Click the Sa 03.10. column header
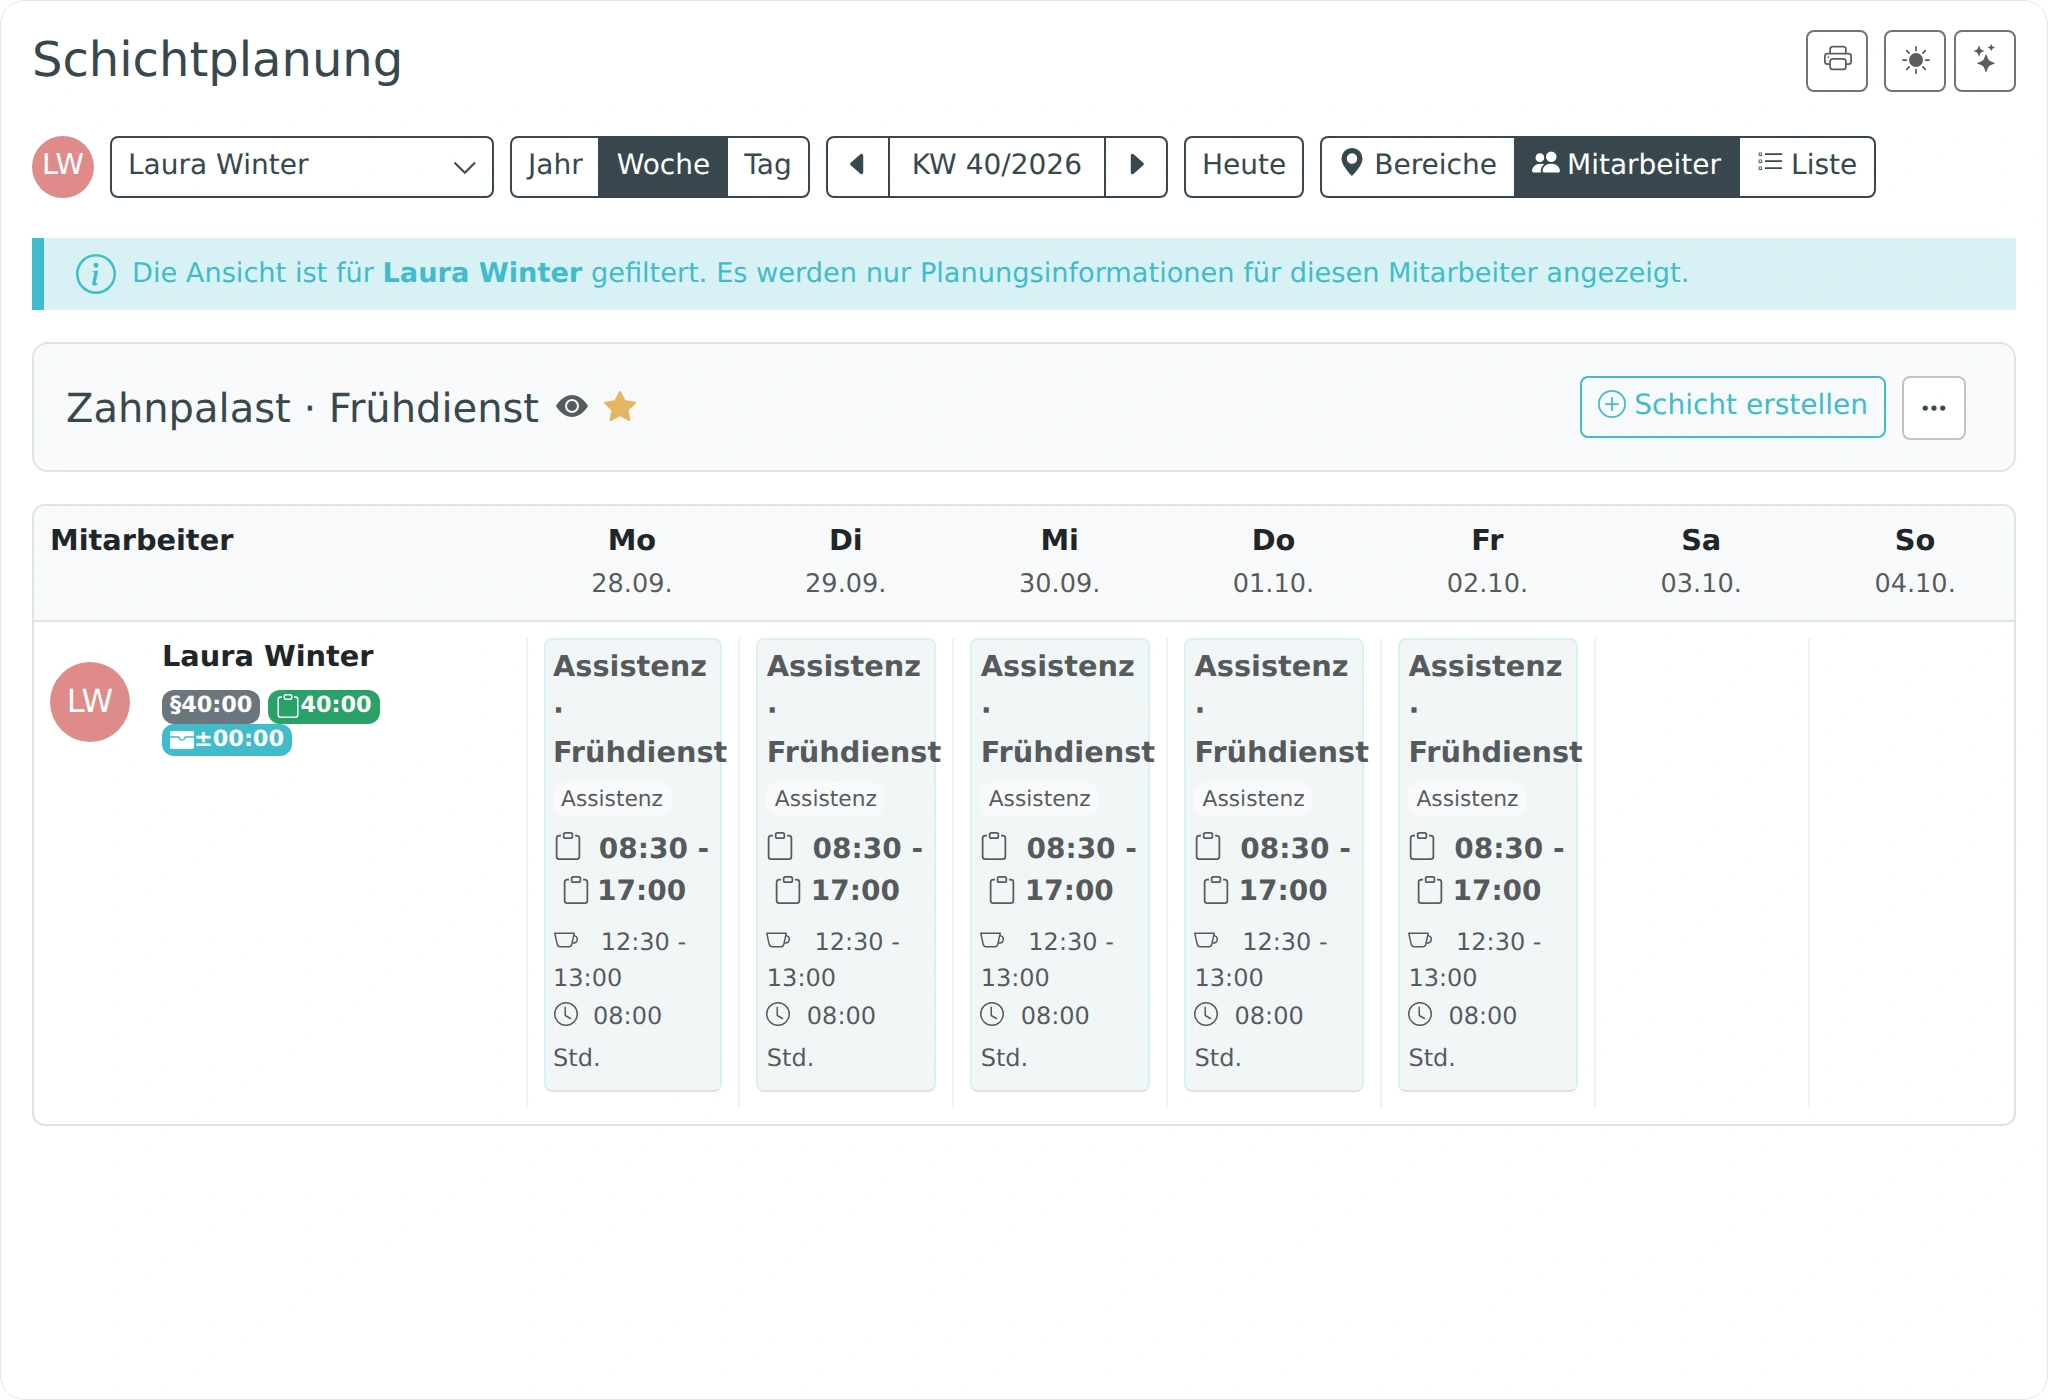 [1701, 561]
